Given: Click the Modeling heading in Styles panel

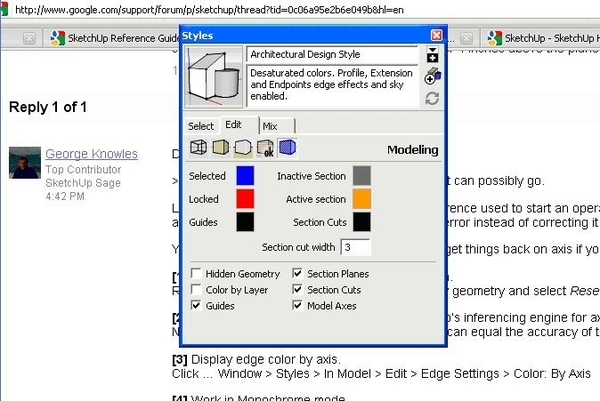Looking at the screenshot, I should point(412,150).
